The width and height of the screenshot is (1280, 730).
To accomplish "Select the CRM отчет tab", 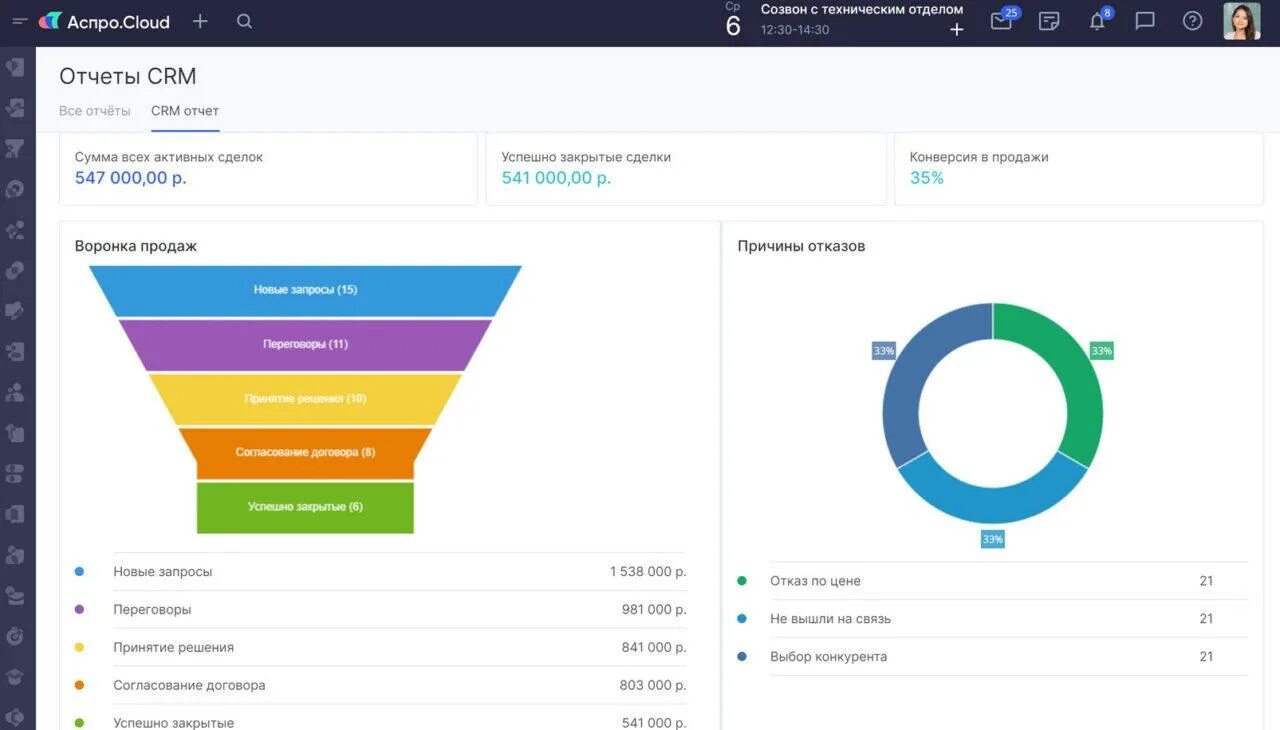I will 185,111.
